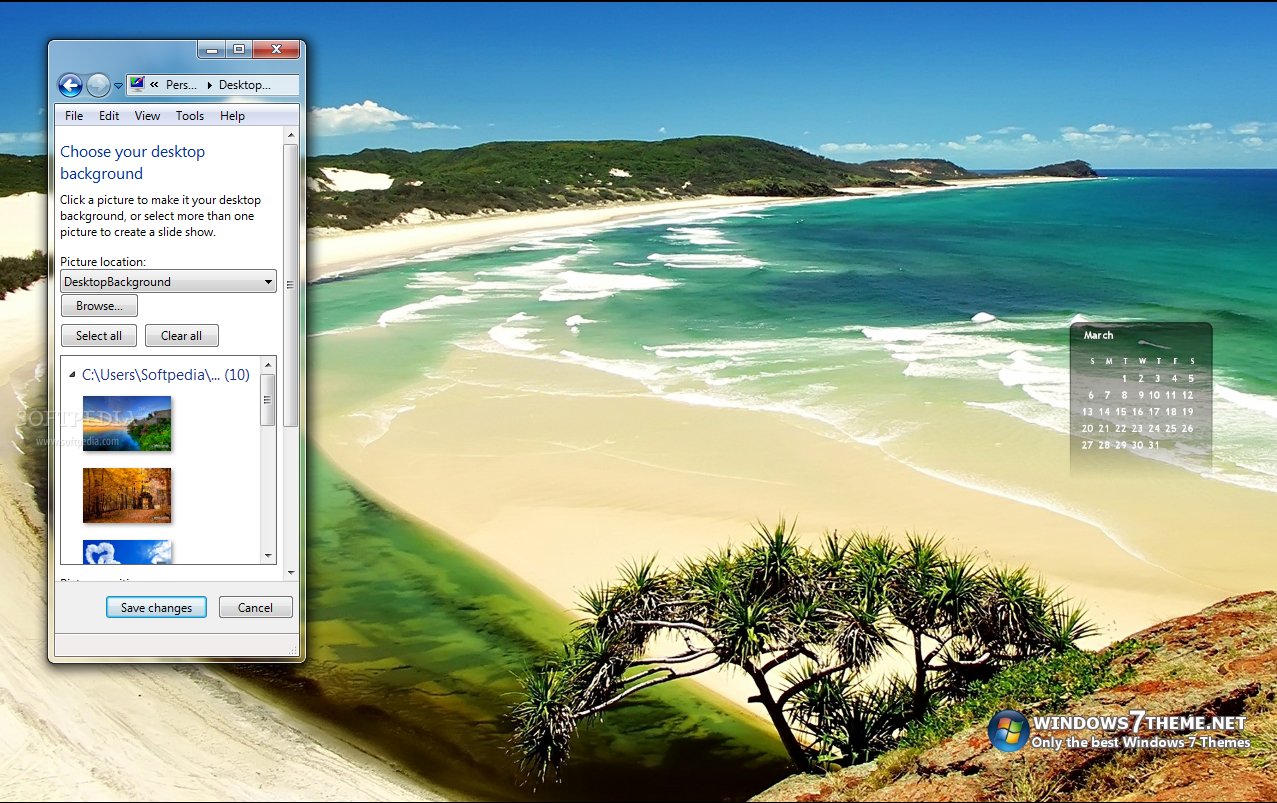Open the View menu
This screenshot has height=803, width=1277.
[x=147, y=116]
